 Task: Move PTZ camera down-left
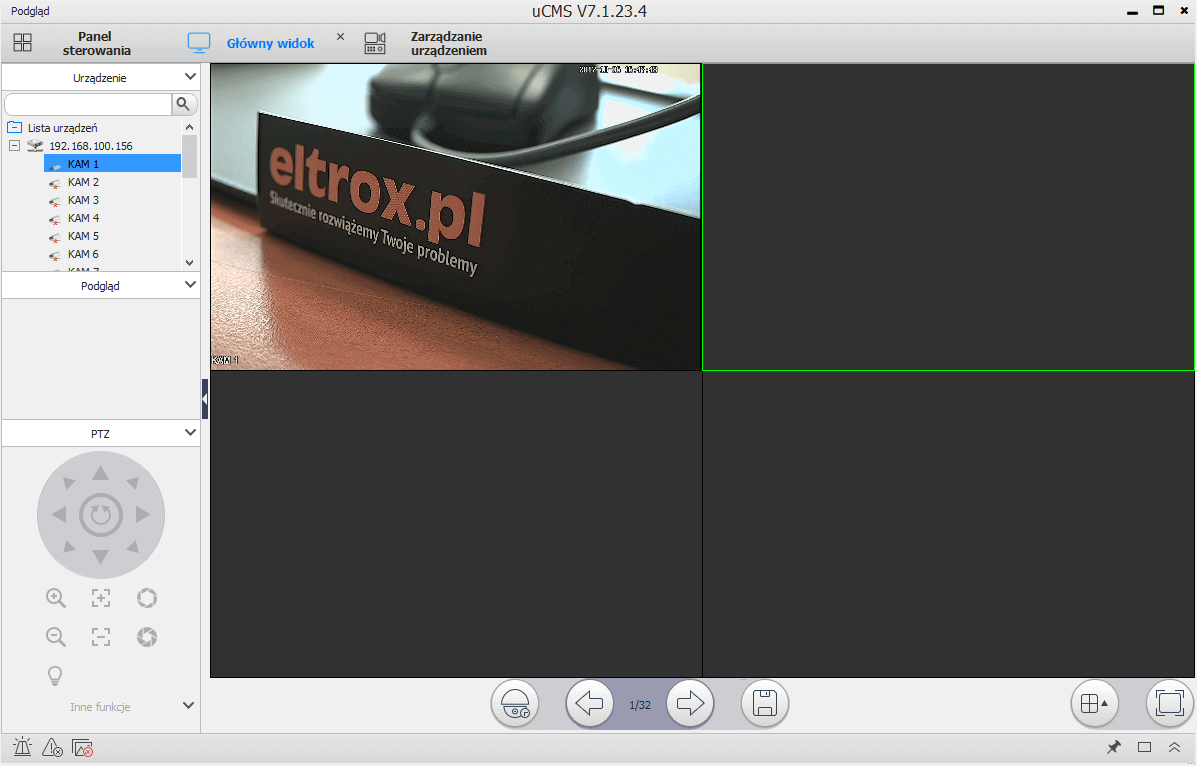(x=69, y=547)
